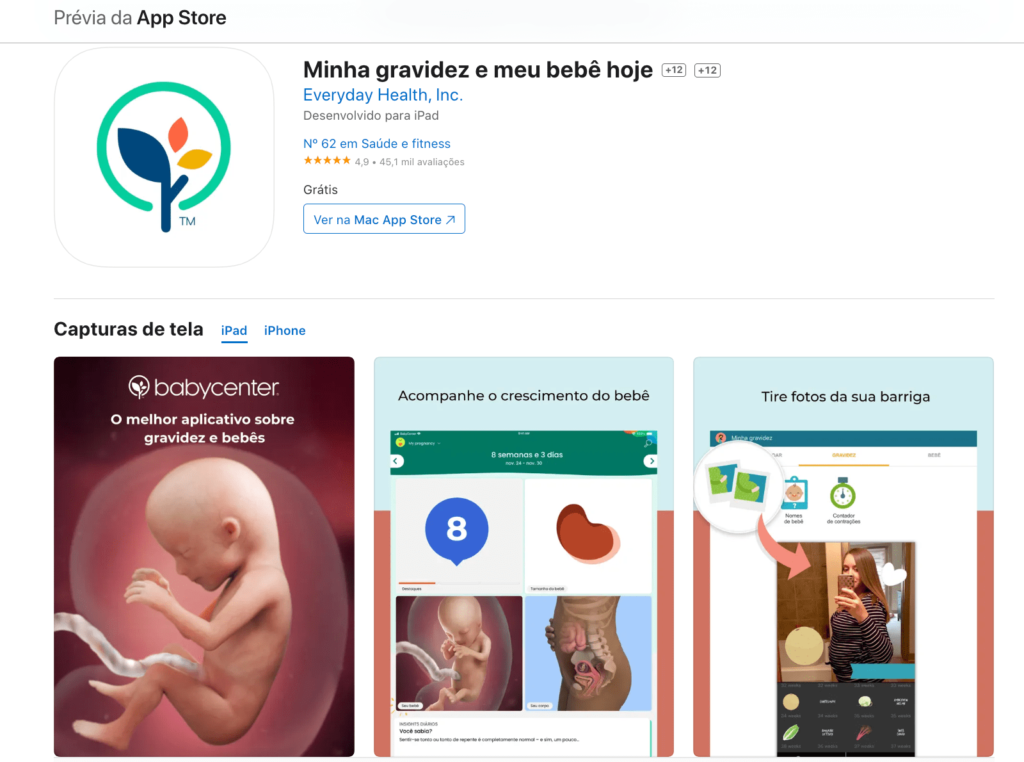1024x762 pixels.
Task: Click the right week navigation arrow
Action: pos(650,461)
